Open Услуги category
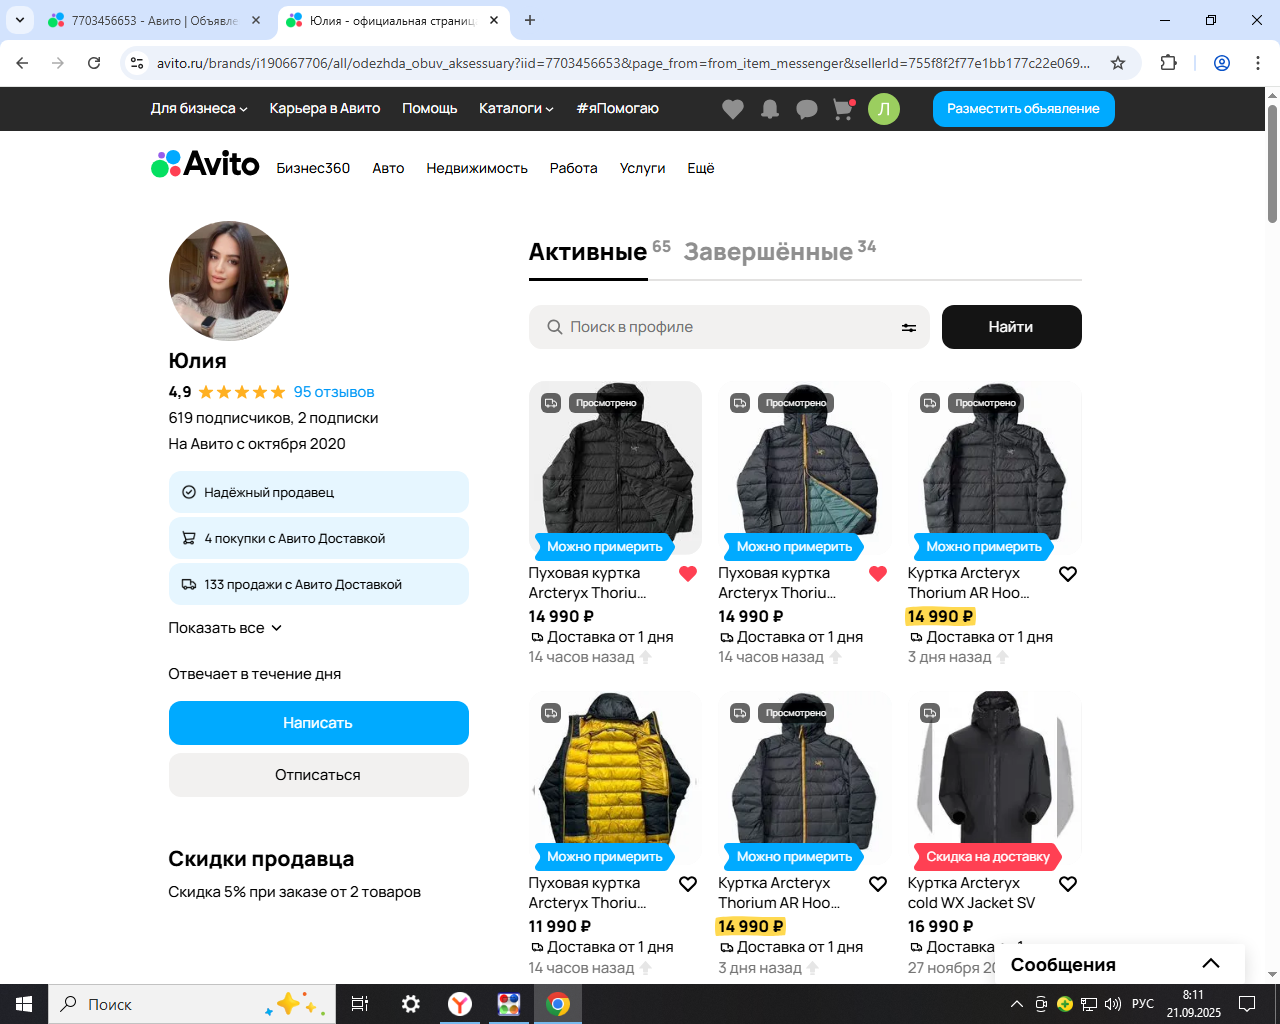 click(x=642, y=168)
